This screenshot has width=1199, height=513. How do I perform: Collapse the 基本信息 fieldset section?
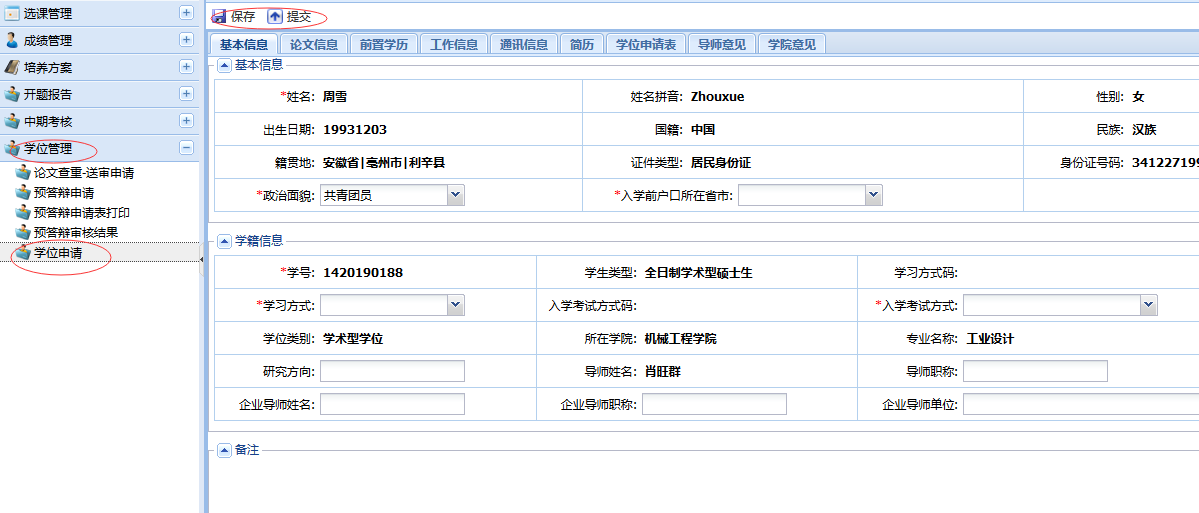224,66
